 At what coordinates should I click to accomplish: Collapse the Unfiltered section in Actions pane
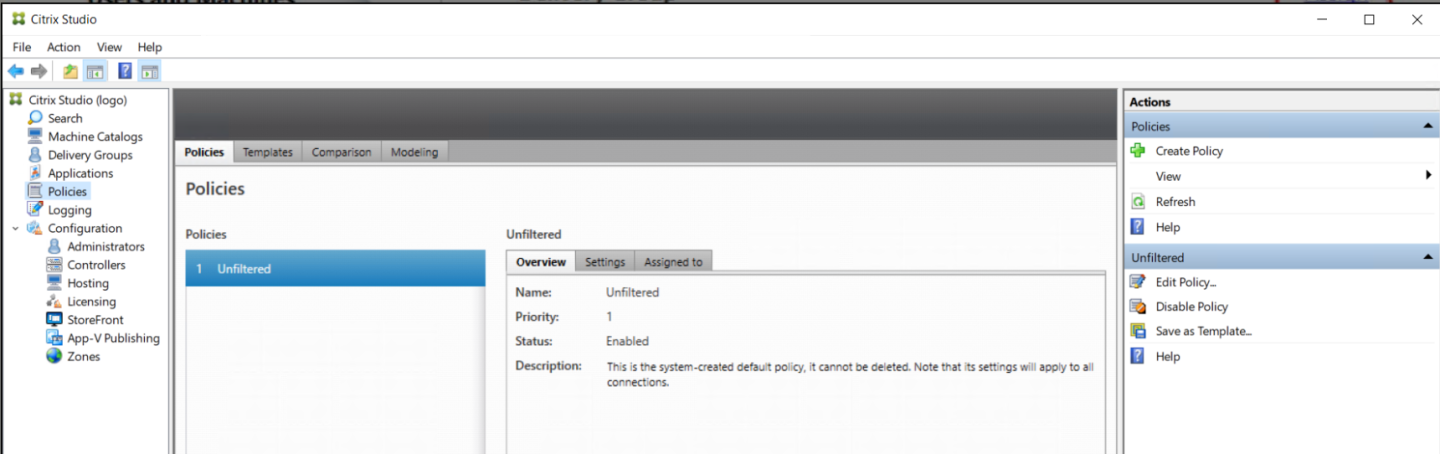coord(1427,258)
